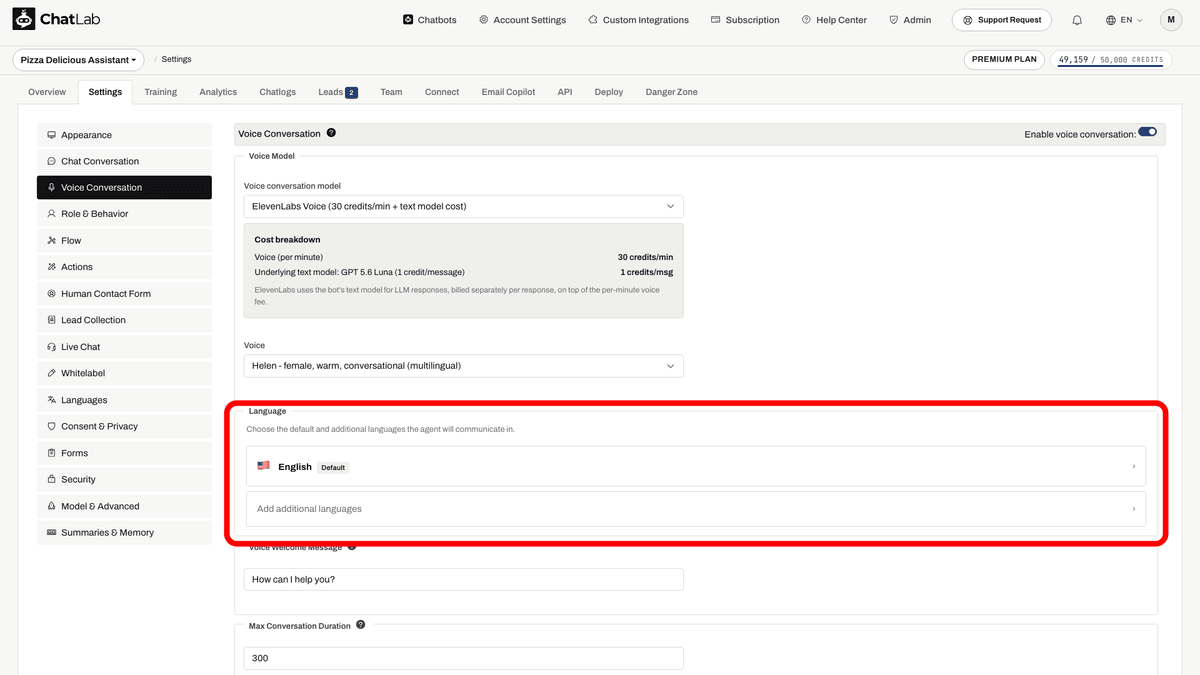The image size is (1200, 675).
Task: Click the Human Contact Form icon
Action: coord(51,294)
